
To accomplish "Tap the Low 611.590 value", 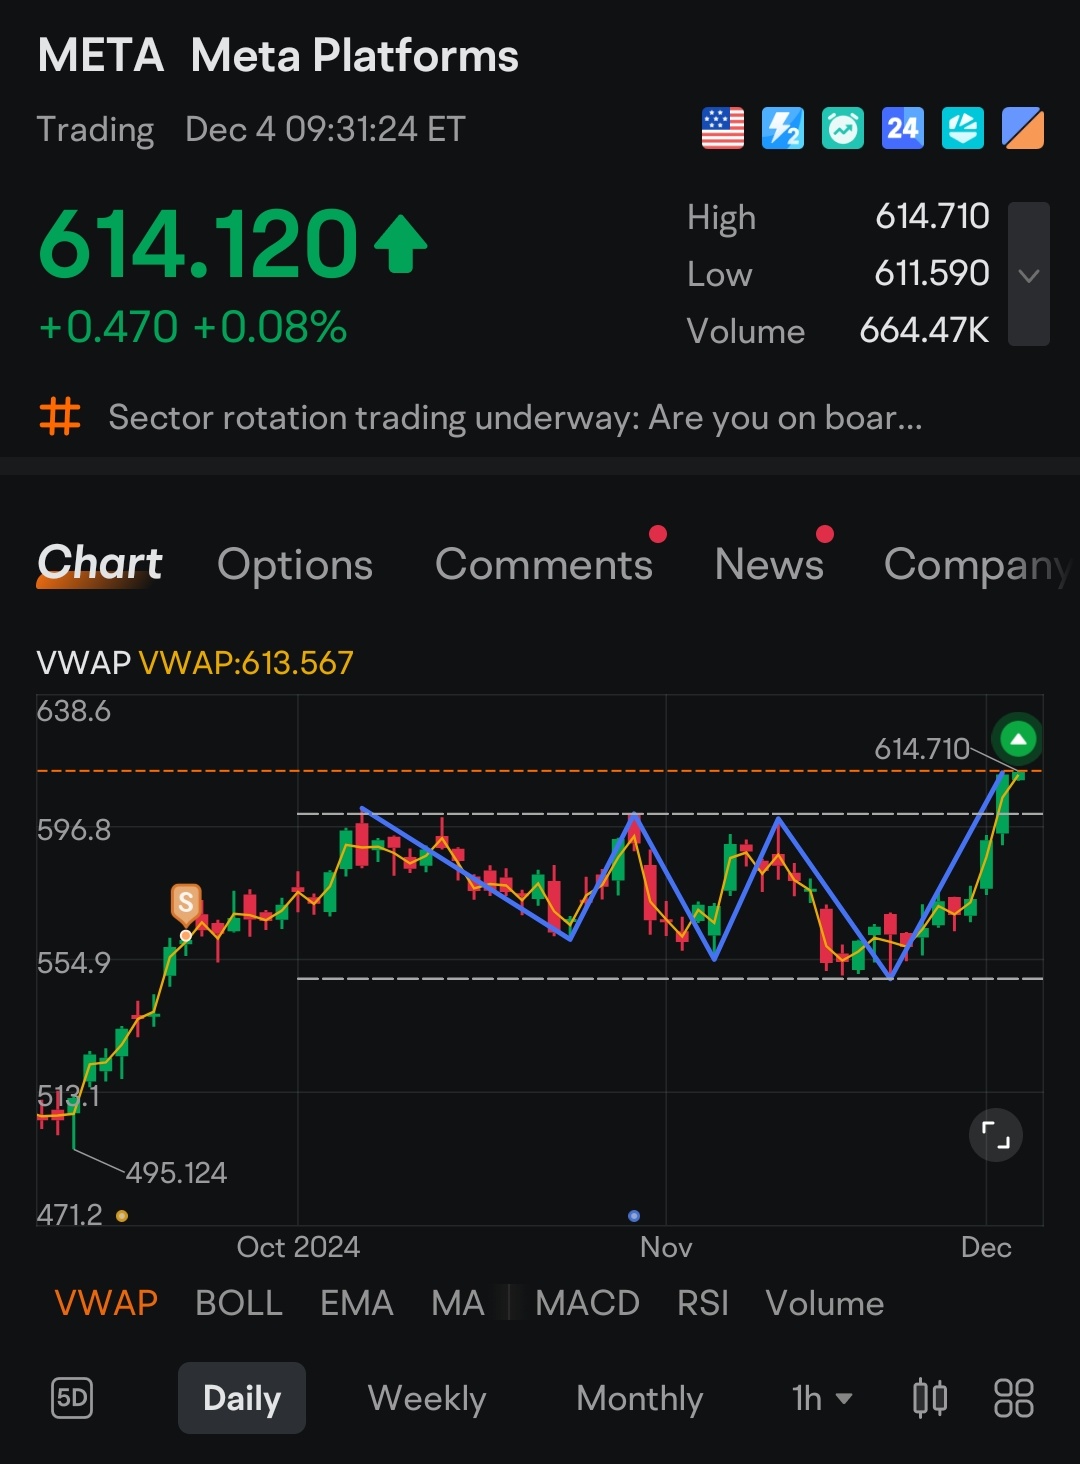I will (932, 273).
